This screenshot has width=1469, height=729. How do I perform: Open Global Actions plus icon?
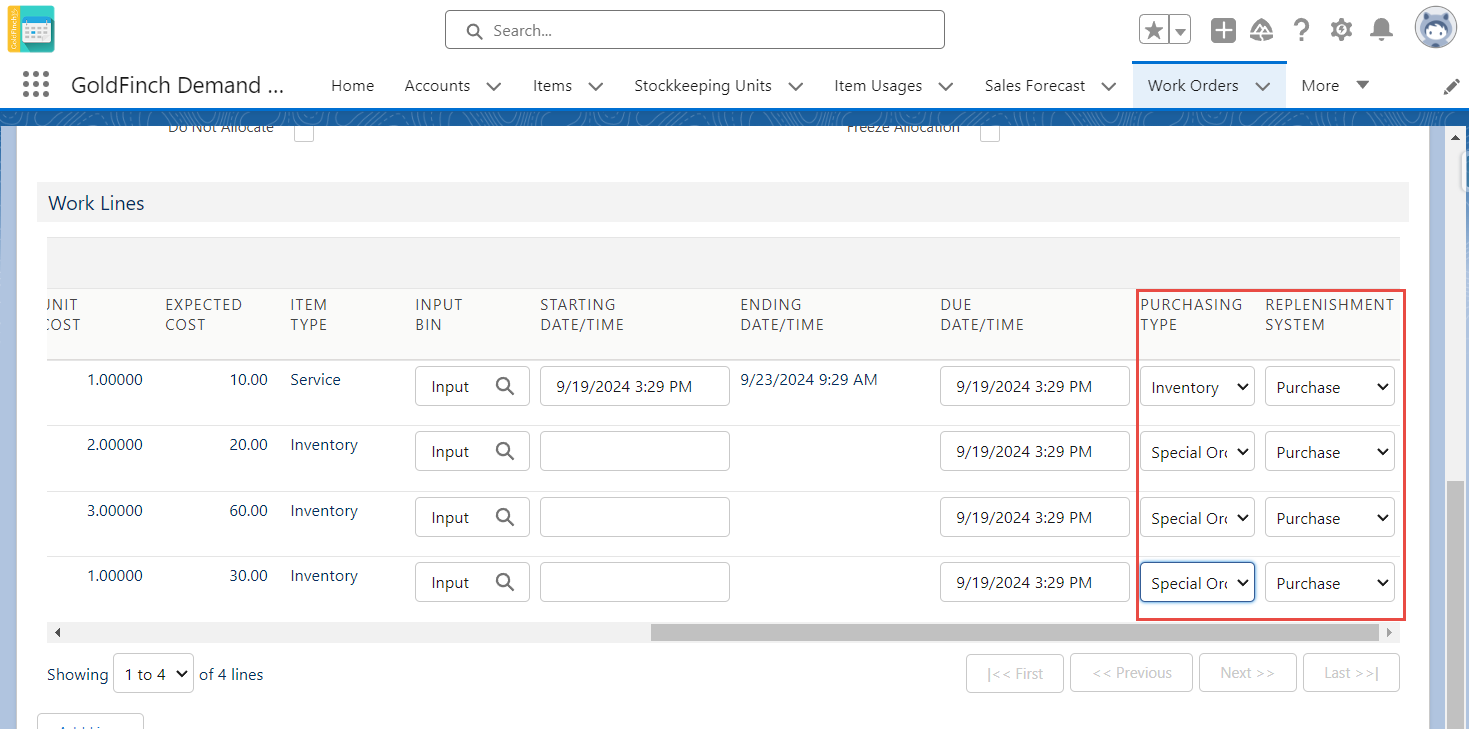coord(1223,30)
